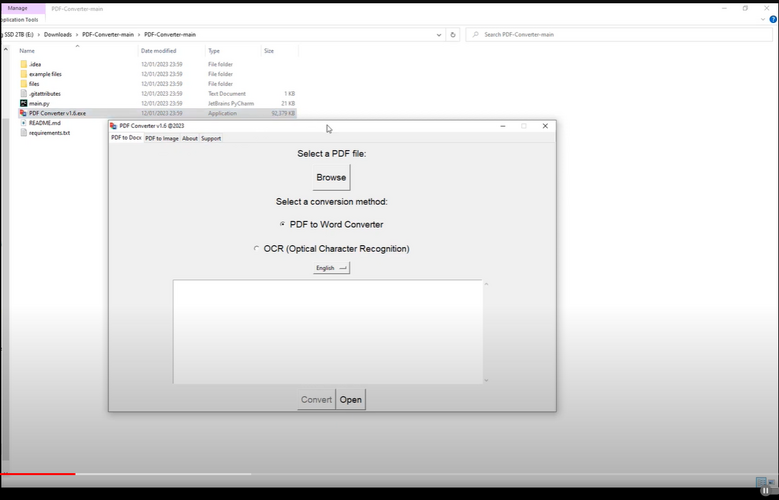Select the README.md file icon

pyautogui.click(x=24, y=123)
